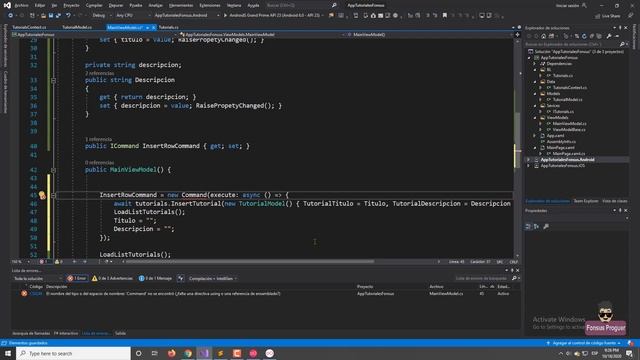The height and width of the screenshot is (360, 640).
Task: Click the Properties categorized icon
Action: (528, 226)
